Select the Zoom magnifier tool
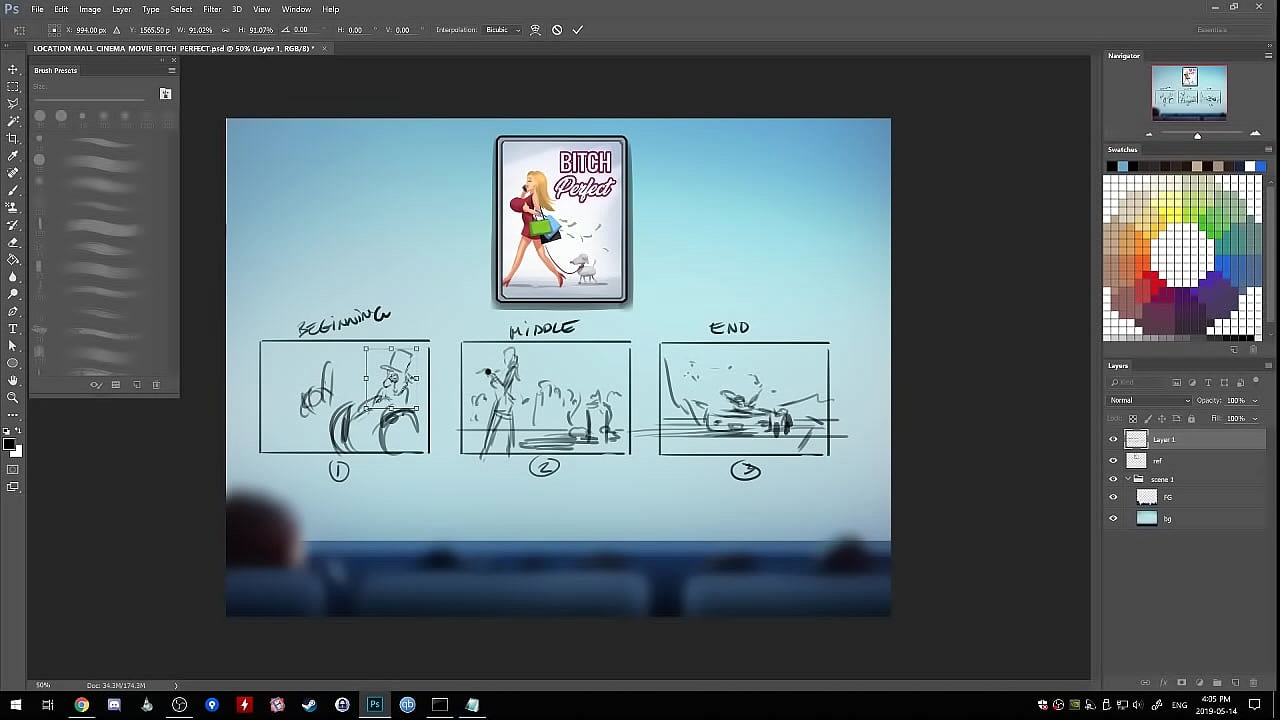 point(13,397)
